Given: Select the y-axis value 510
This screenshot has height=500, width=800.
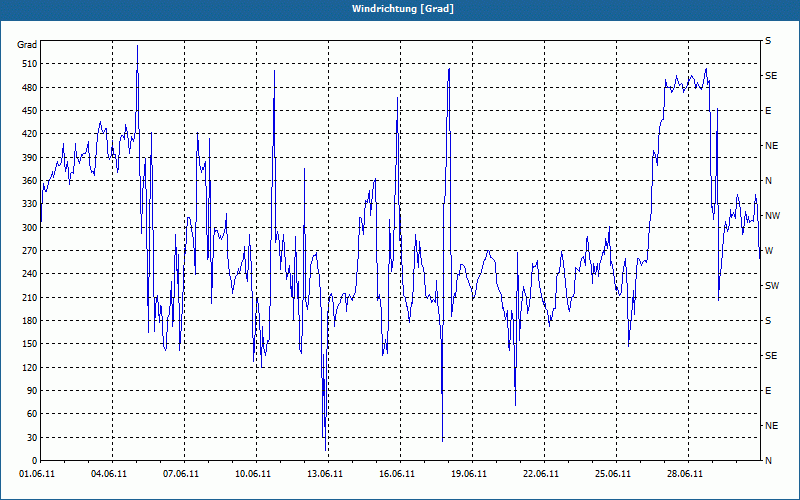Looking at the screenshot, I should pos(30,64).
